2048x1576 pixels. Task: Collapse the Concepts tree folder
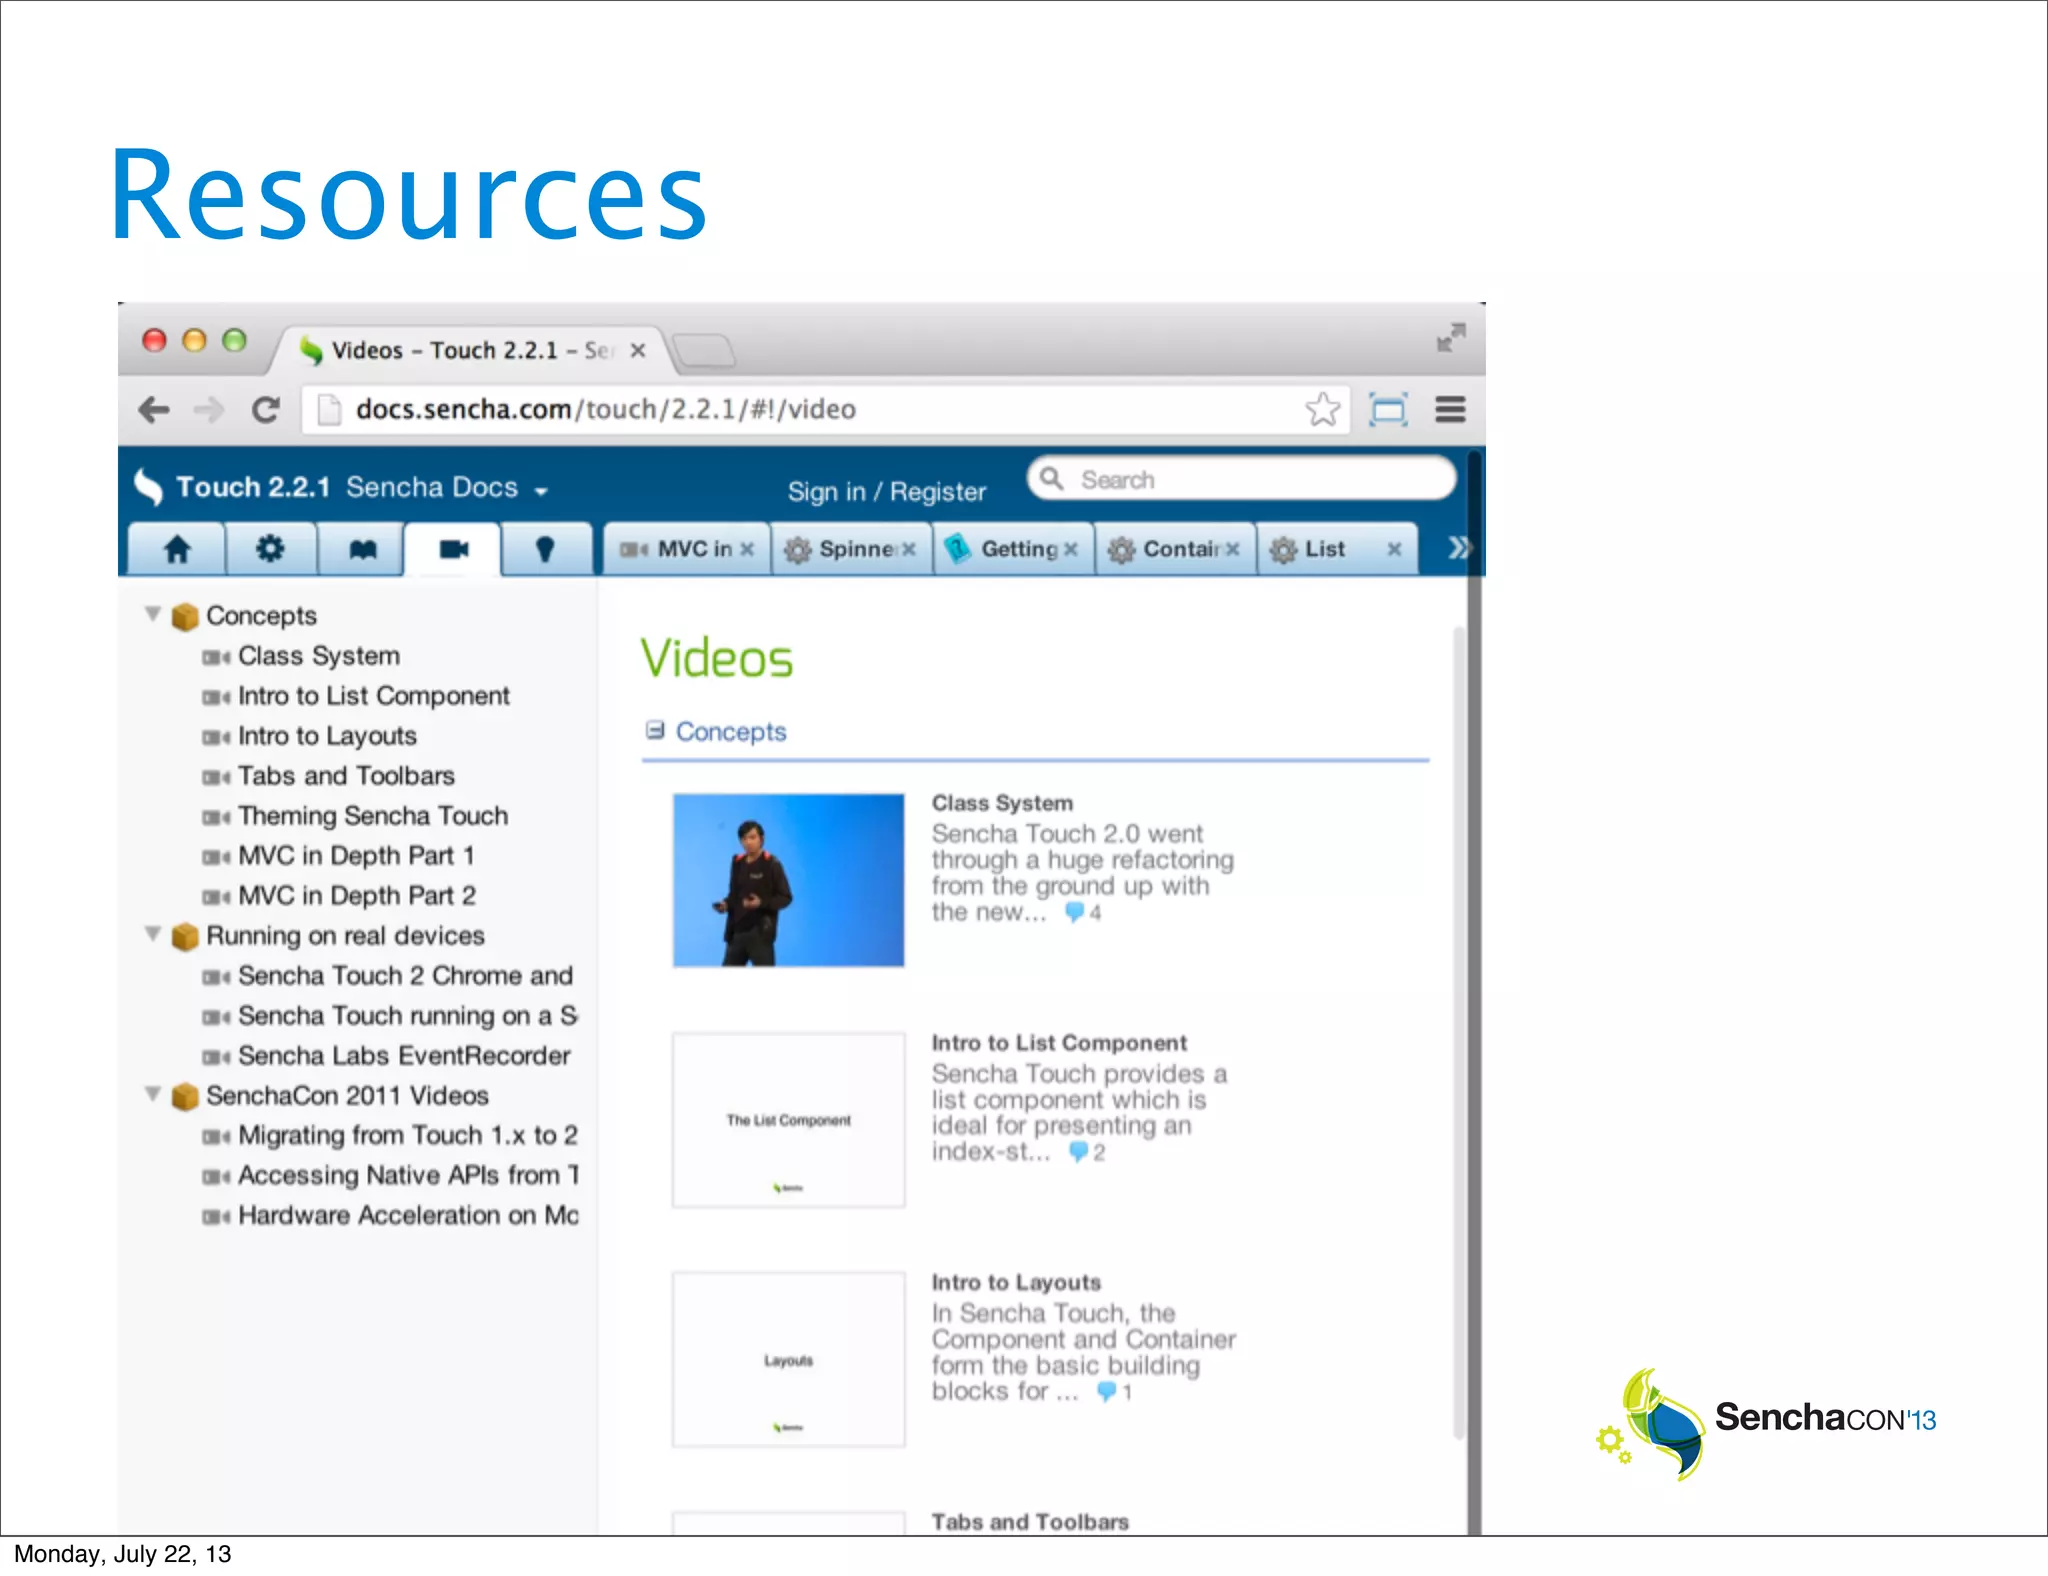153,614
